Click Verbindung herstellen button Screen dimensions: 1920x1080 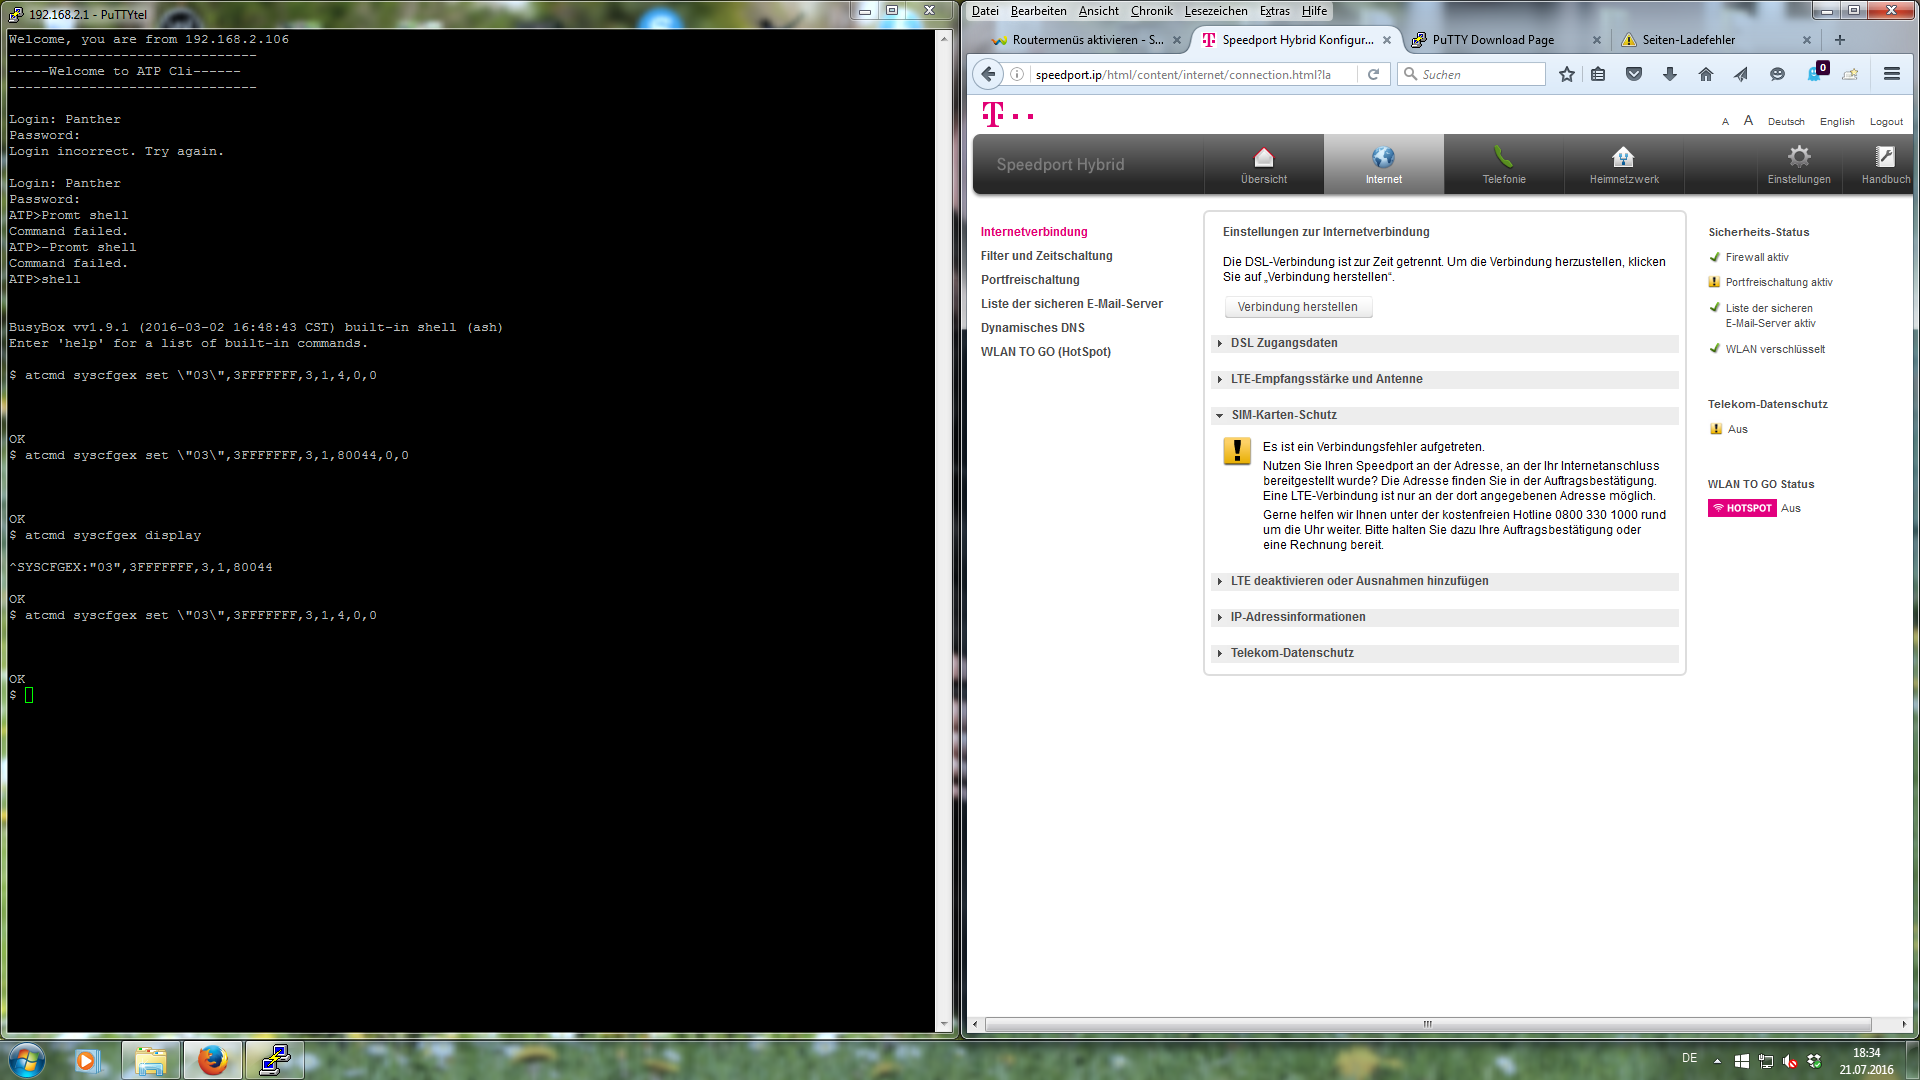click(1298, 307)
